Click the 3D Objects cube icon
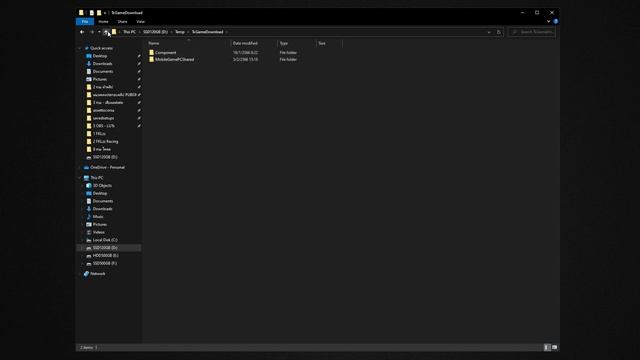The height and width of the screenshot is (360, 640). 89,186
